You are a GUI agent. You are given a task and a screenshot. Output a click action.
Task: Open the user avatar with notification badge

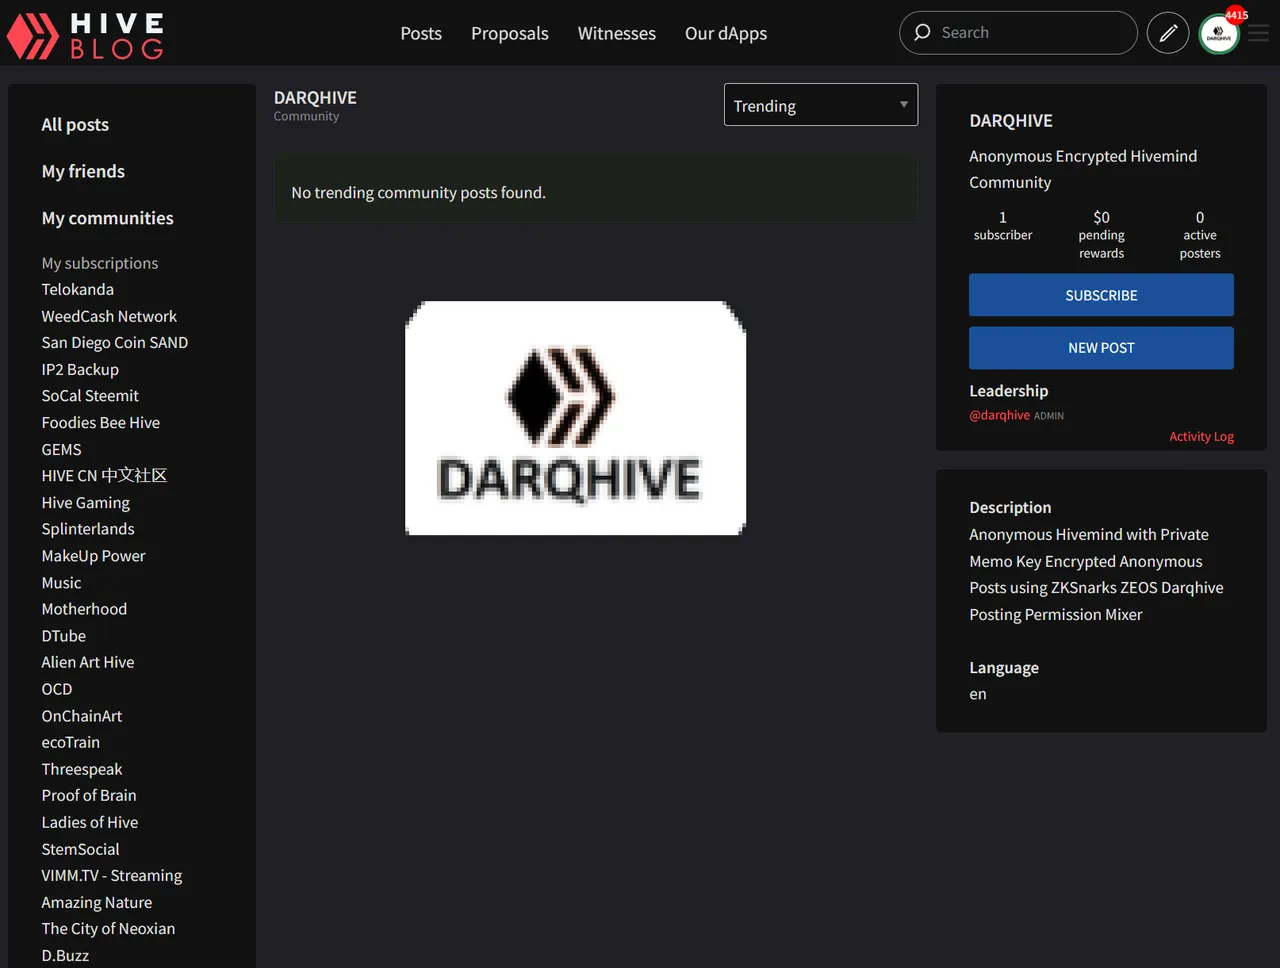[1219, 33]
